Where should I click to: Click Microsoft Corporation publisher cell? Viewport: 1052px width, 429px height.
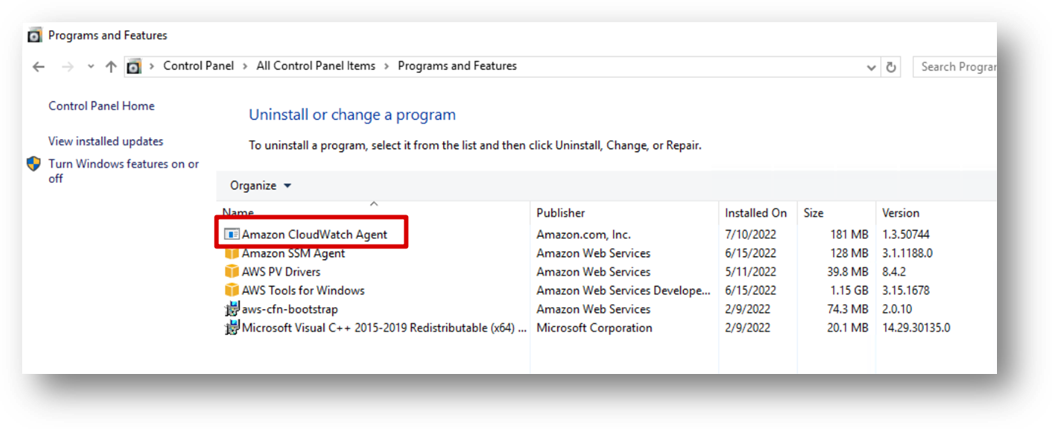(x=594, y=328)
